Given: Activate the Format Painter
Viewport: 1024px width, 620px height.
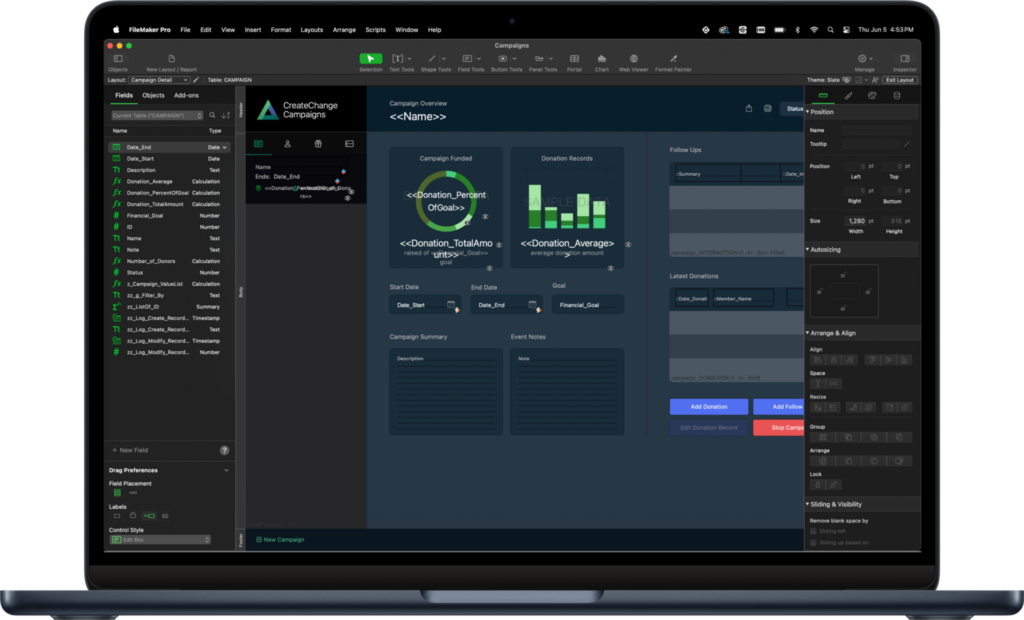Looking at the screenshot, I should [673, 59].
